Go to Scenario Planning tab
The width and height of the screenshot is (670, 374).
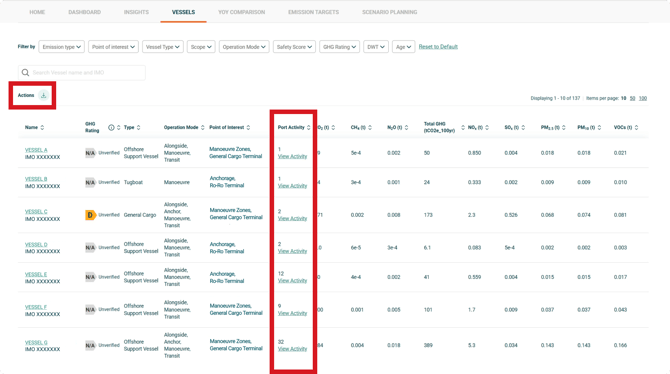[x=390, y=12]
